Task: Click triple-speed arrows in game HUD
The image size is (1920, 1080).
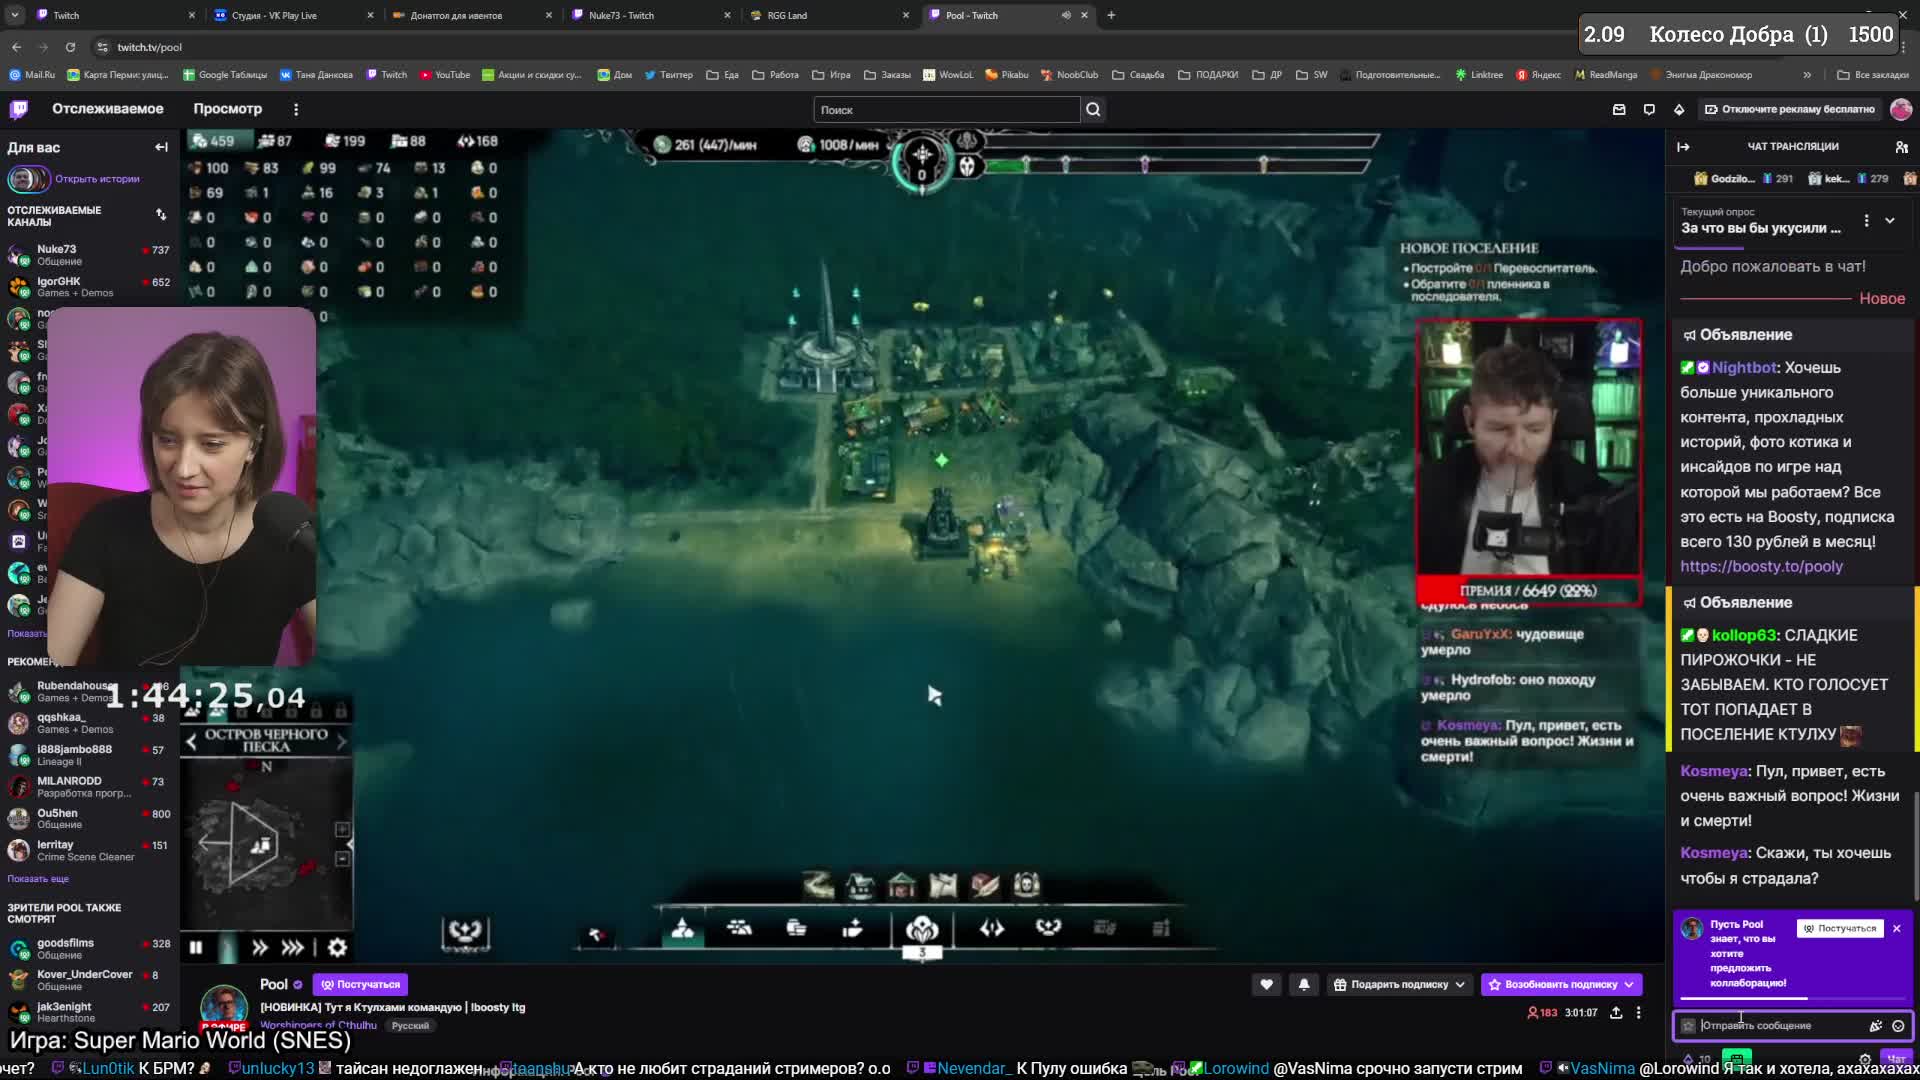Action: click(293, 947)
